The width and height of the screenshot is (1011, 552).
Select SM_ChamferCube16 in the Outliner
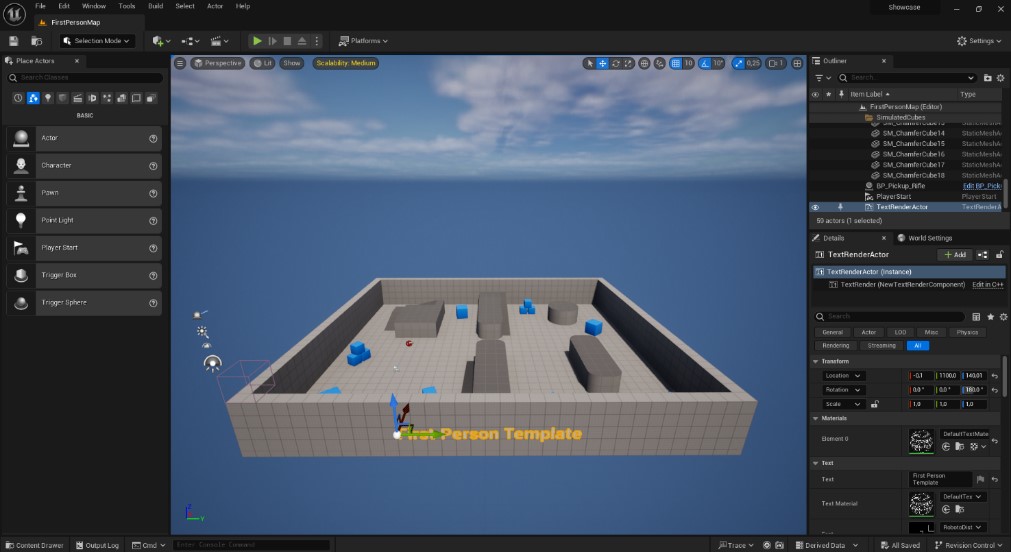[x=913, y=154]
